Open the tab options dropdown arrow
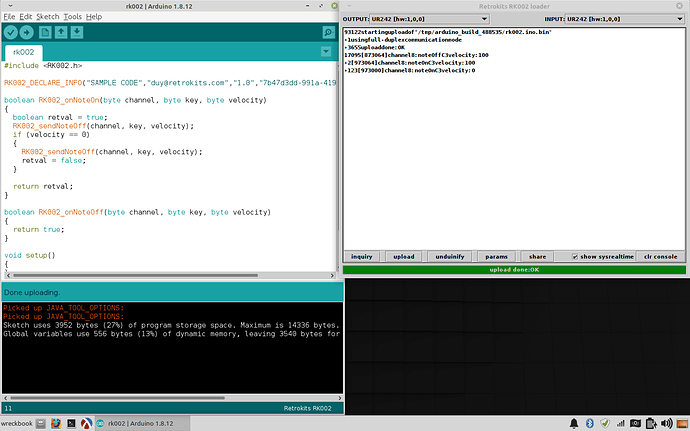690x431 pixels. (328, 52)
